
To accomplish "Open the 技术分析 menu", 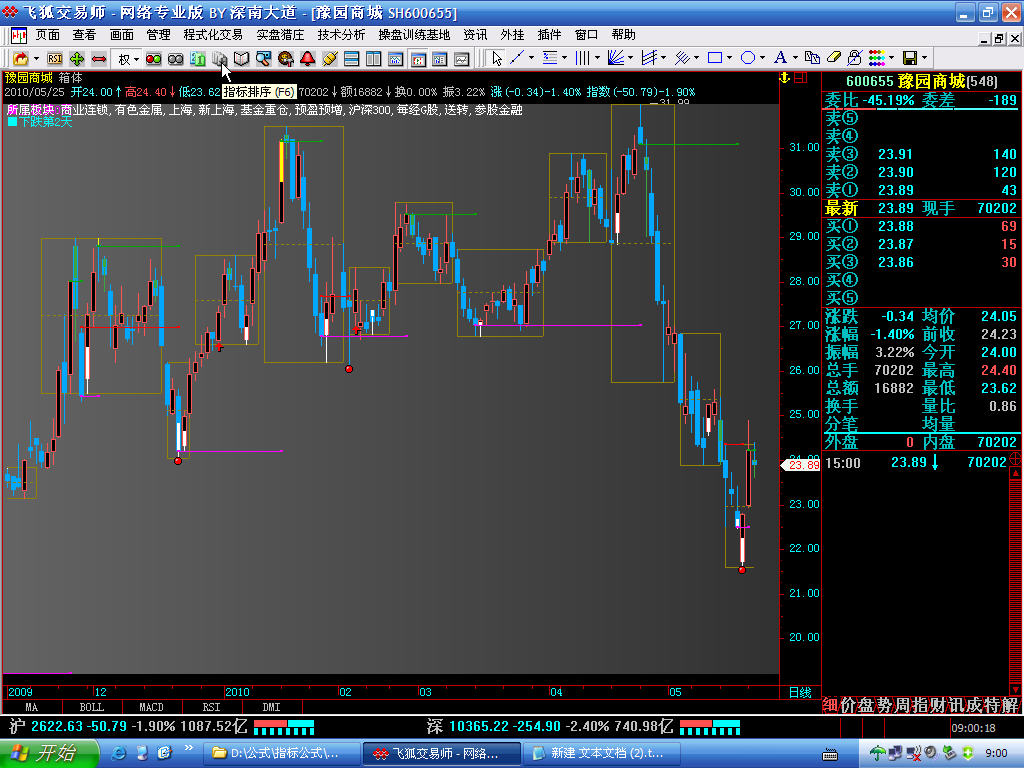I will pos(342,35).
